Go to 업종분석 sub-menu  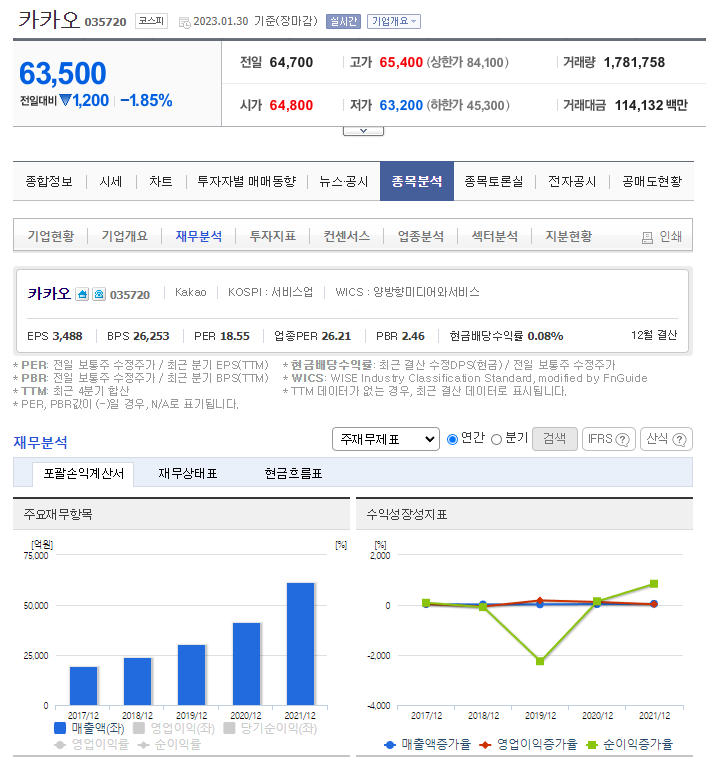[421, 236]
